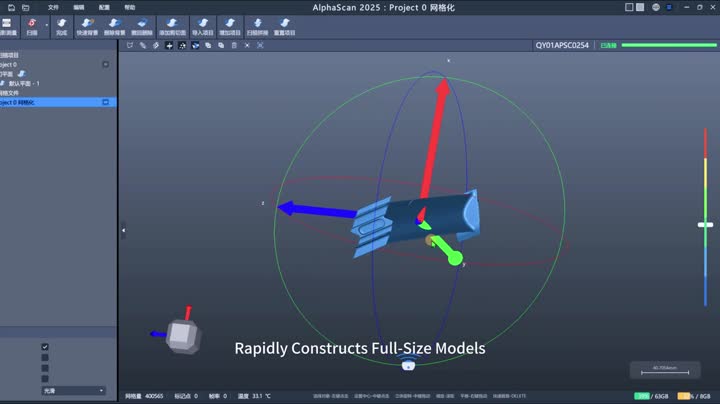Open the 编辑 menu
Viewport: 720px width, 404px height.
[x=79, y=7]
